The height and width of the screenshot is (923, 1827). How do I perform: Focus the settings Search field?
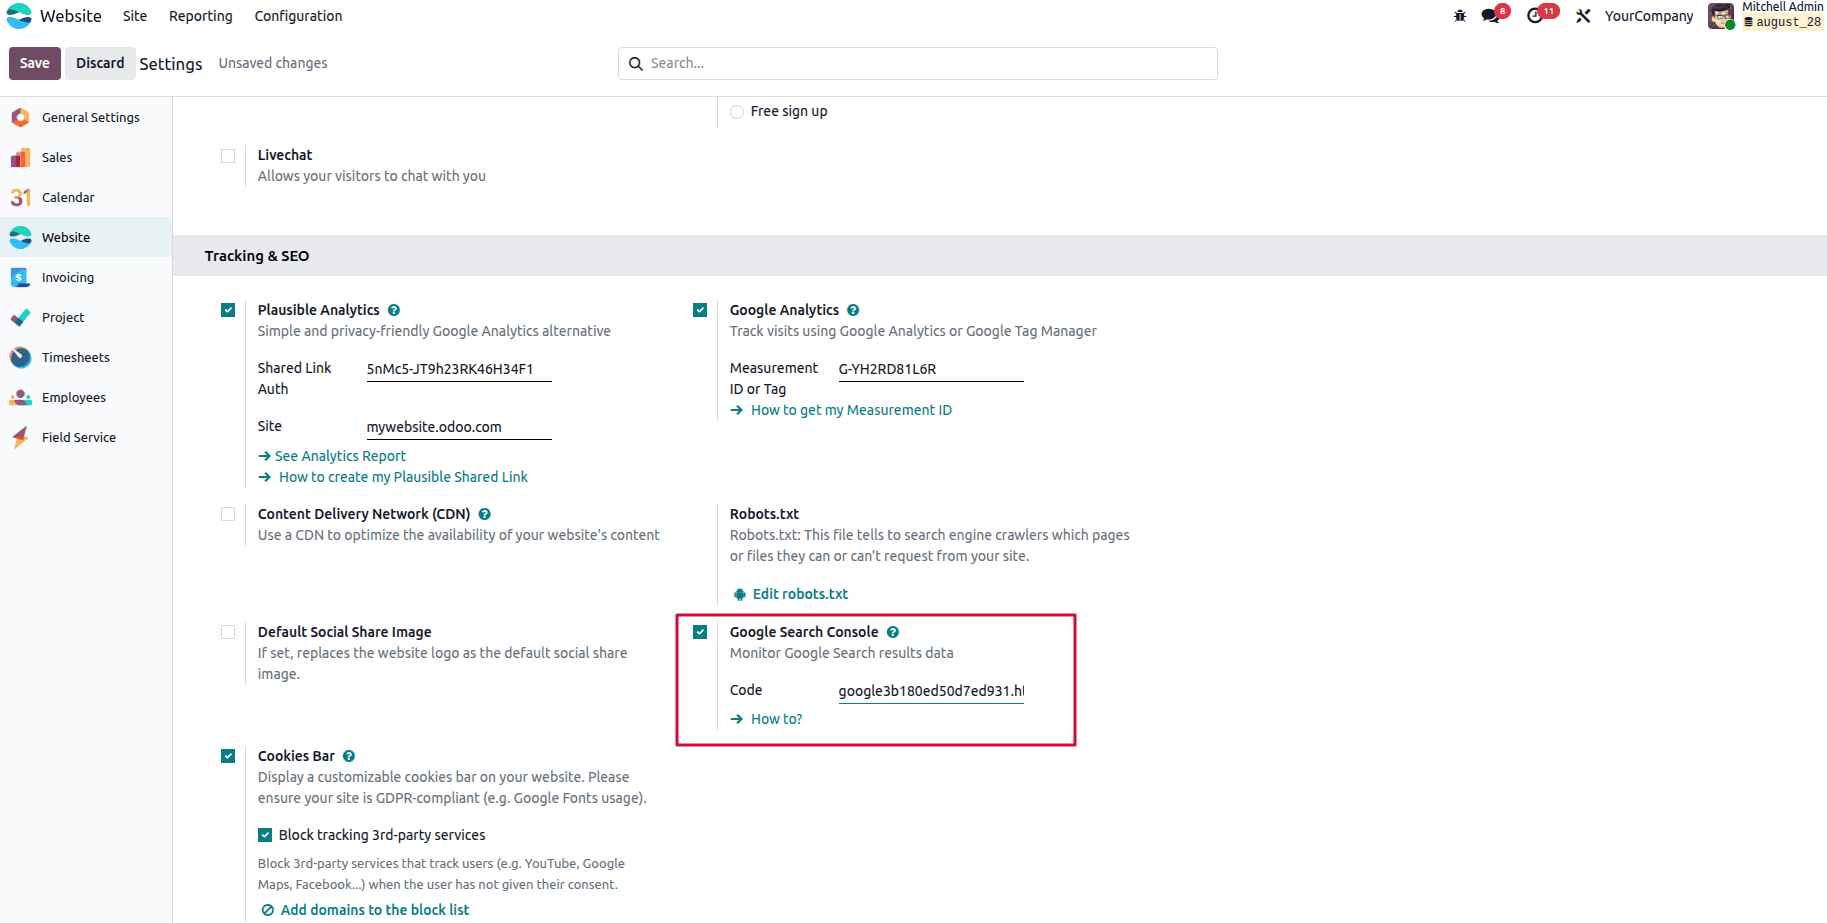(x=918, y=63)
